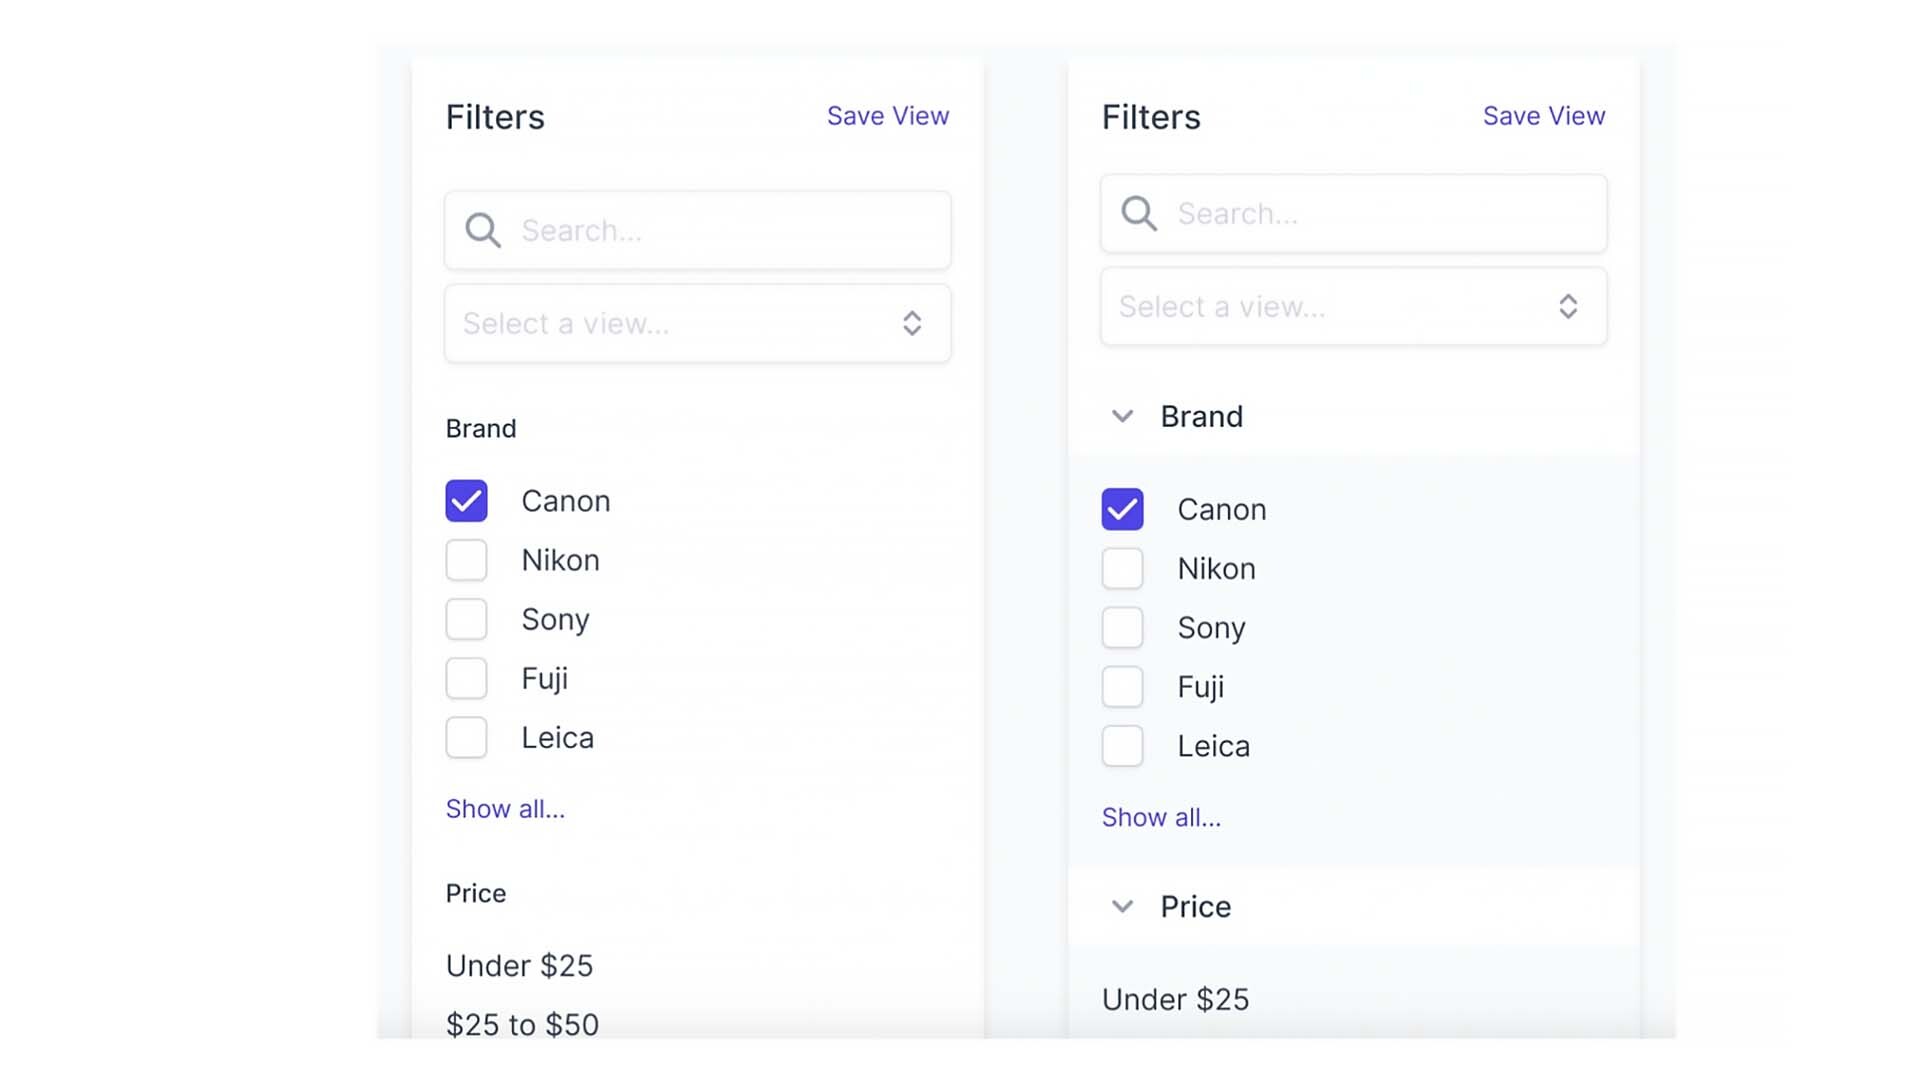Collapse the Brand section chevron
The height and width of the screenshot is (1080, 1920).
pos(1122,417)
